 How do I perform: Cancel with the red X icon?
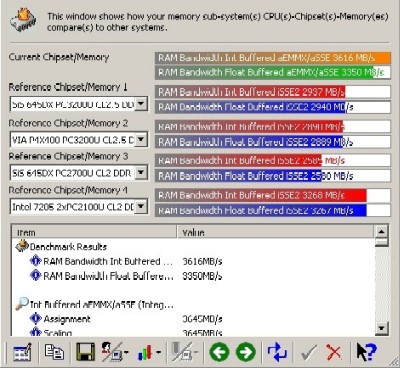334,353
